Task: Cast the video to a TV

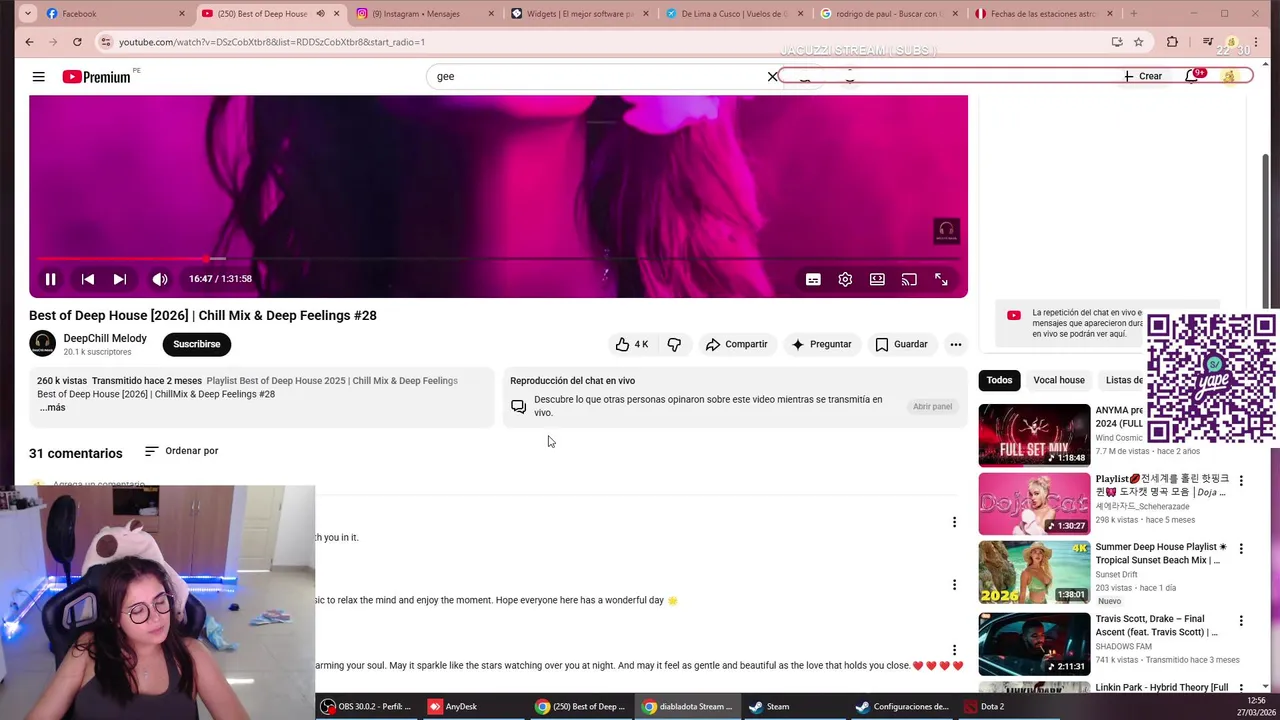Action: click(909, 279)
